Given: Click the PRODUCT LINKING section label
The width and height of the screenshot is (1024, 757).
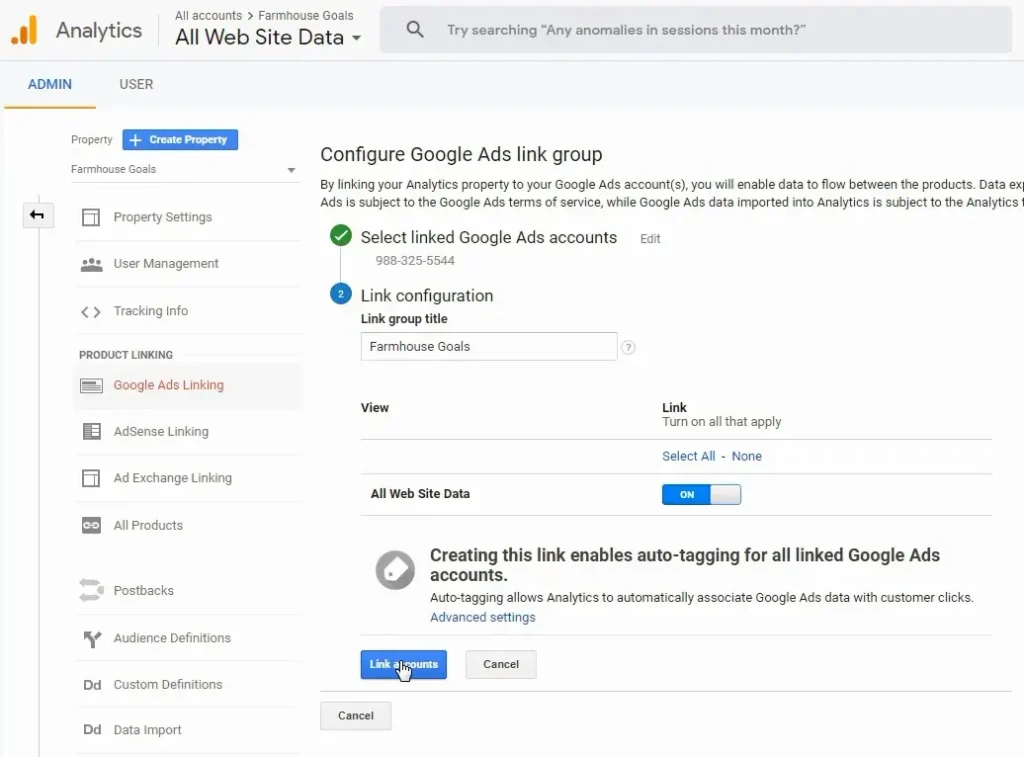Looking at the screenshot, I should pos(126,355).
